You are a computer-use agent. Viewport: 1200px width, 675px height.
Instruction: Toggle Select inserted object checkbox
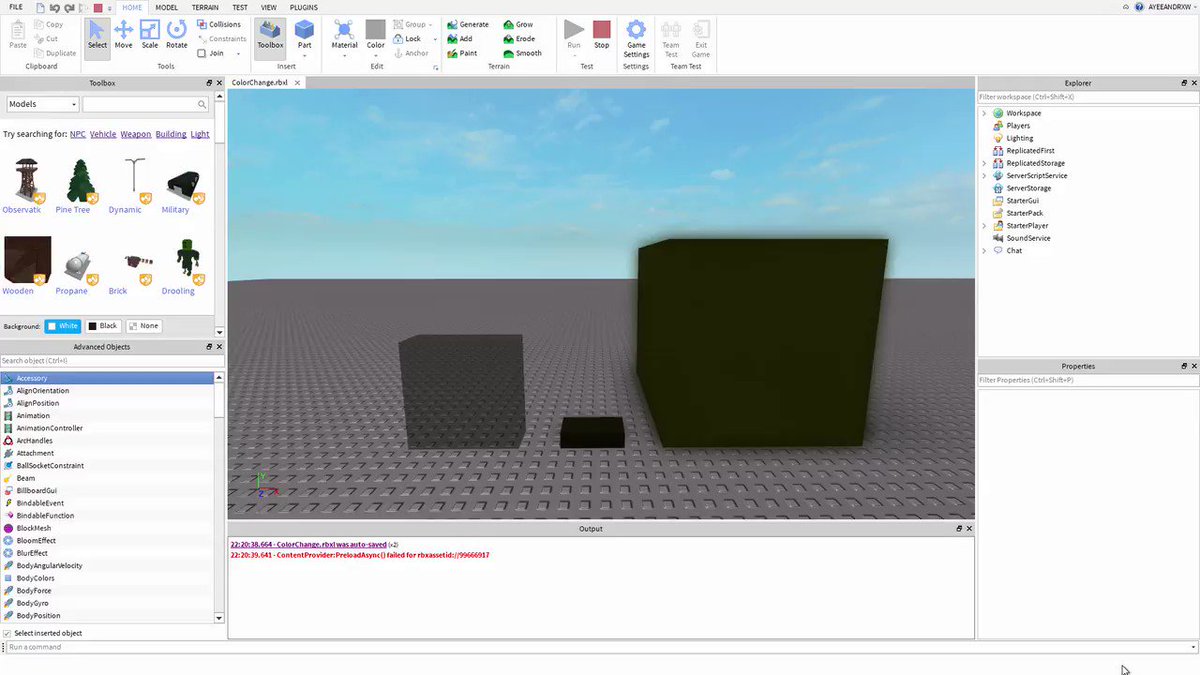(x=7, y=633)
